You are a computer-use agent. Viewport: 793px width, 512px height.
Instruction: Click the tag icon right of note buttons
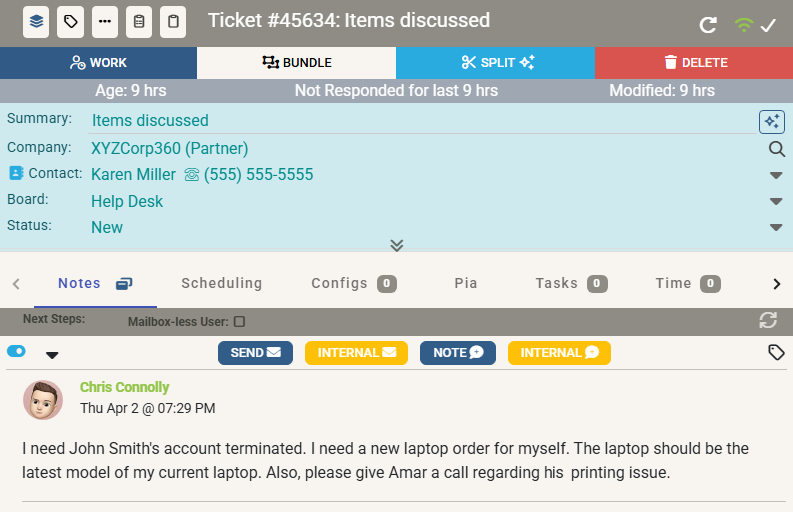(x=776, y=352)
